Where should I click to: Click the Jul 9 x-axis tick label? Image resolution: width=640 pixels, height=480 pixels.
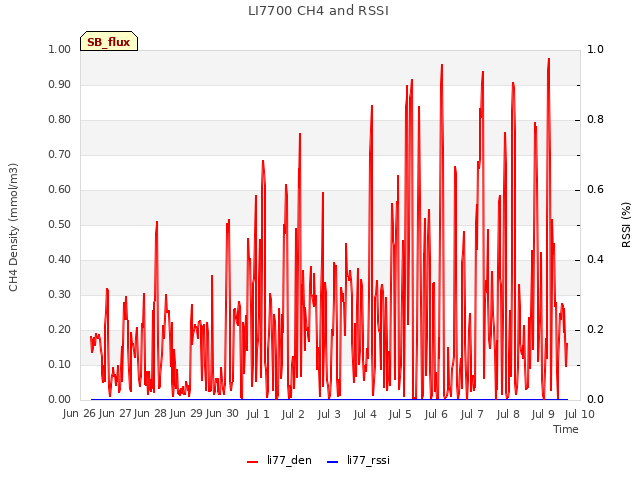(x=543, y=414)
